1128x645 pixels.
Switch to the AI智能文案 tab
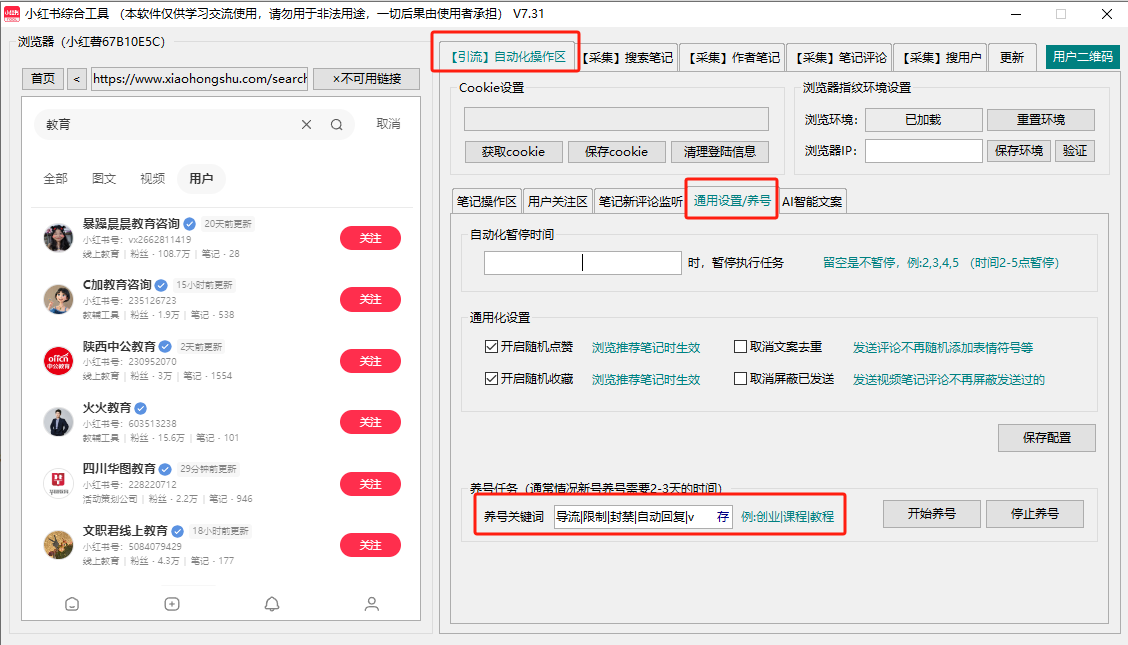click(x=812, y=201)
